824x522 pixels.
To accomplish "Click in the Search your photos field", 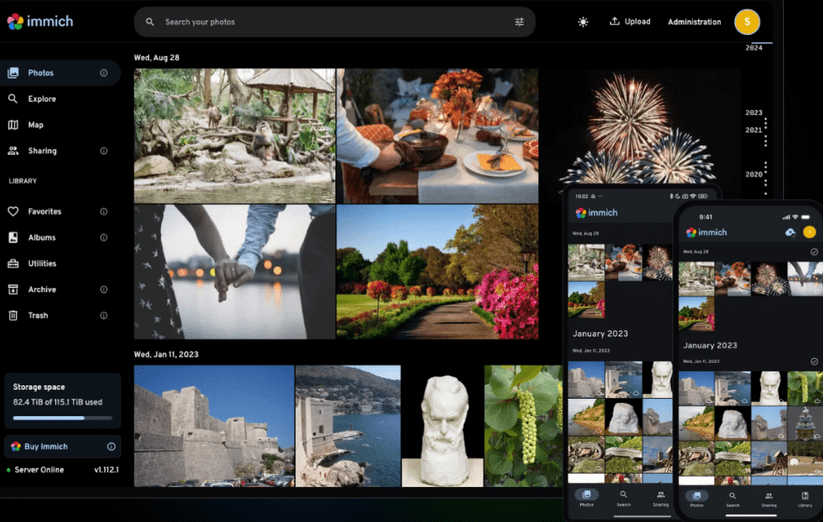I will point(335,22).
